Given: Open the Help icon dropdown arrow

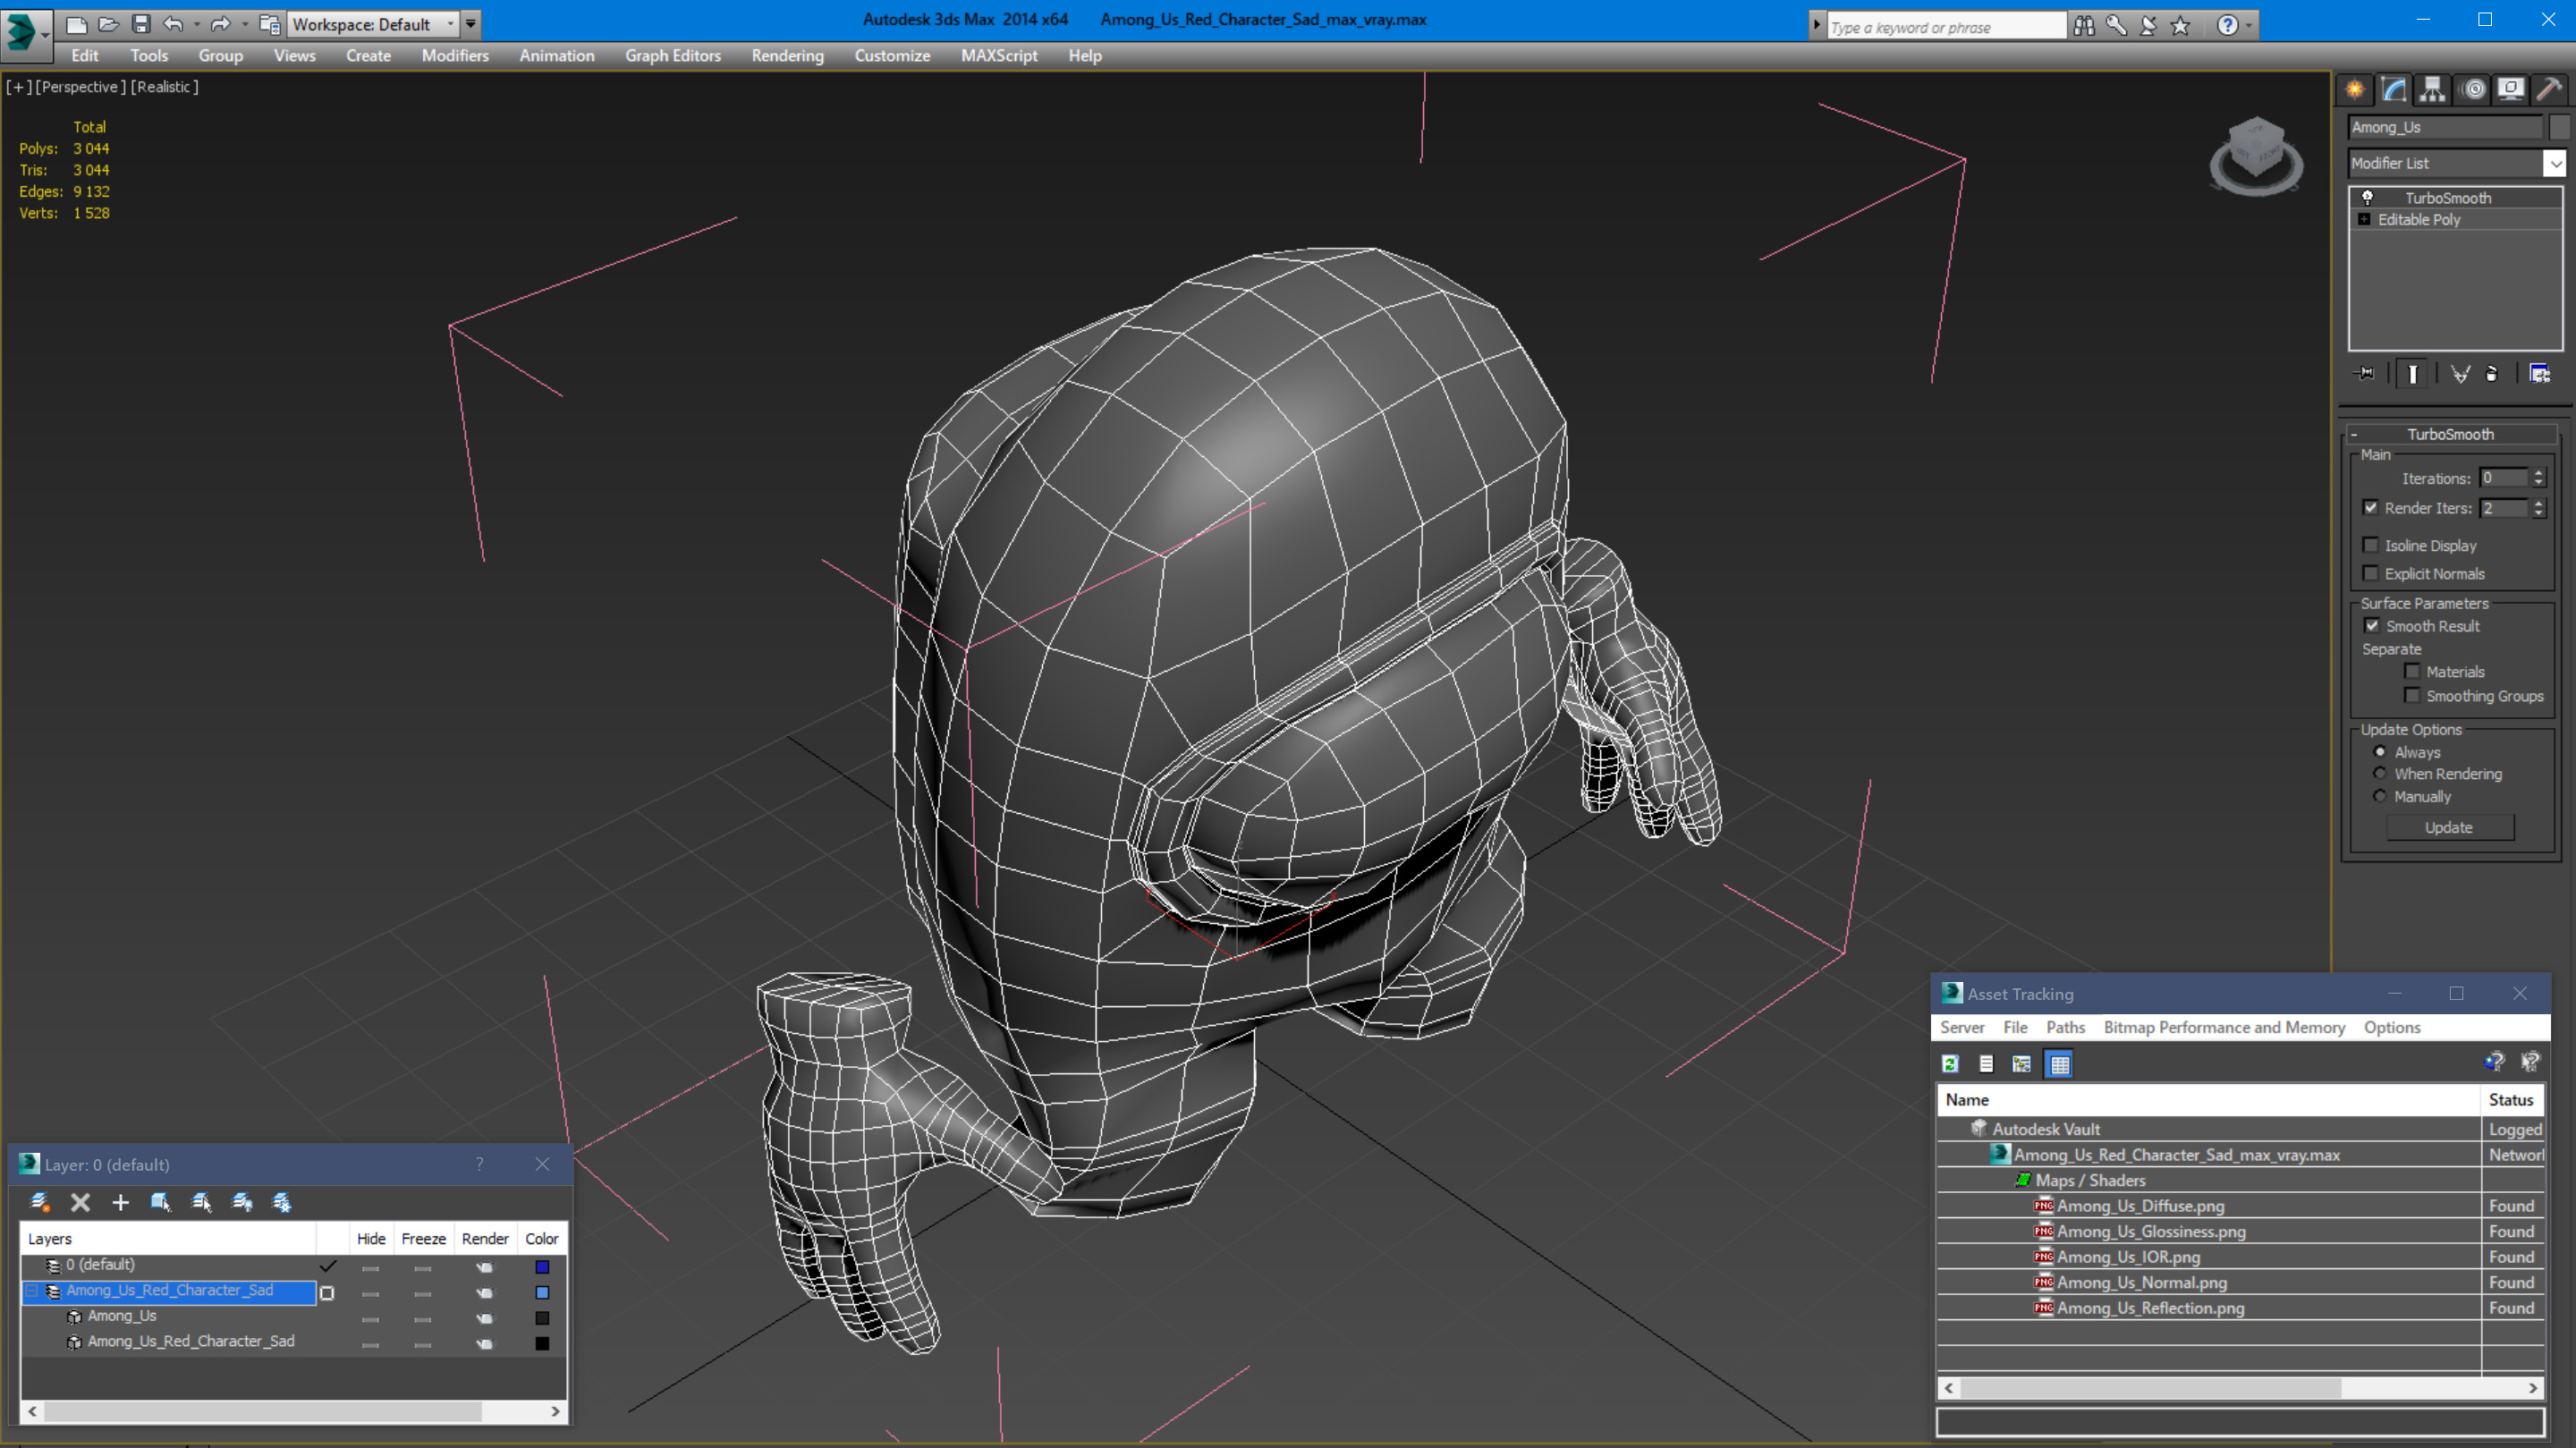Looking at the screenshot, I should [x=2250, y=25].
